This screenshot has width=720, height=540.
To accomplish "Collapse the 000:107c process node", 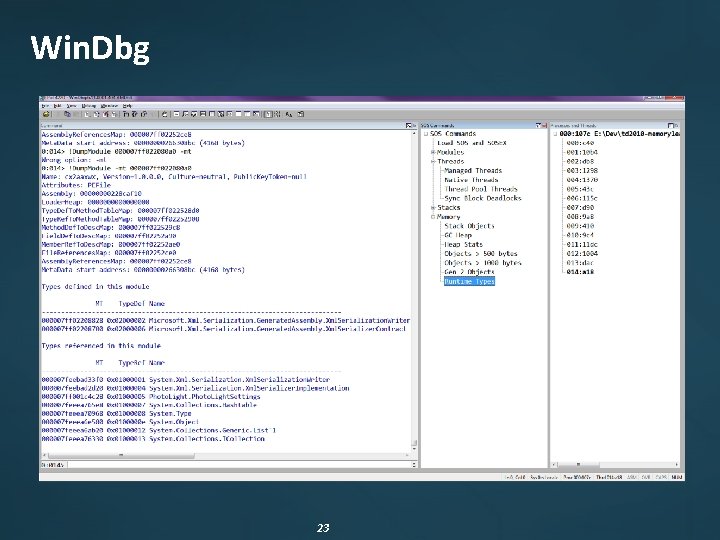I will coord(555,134).
